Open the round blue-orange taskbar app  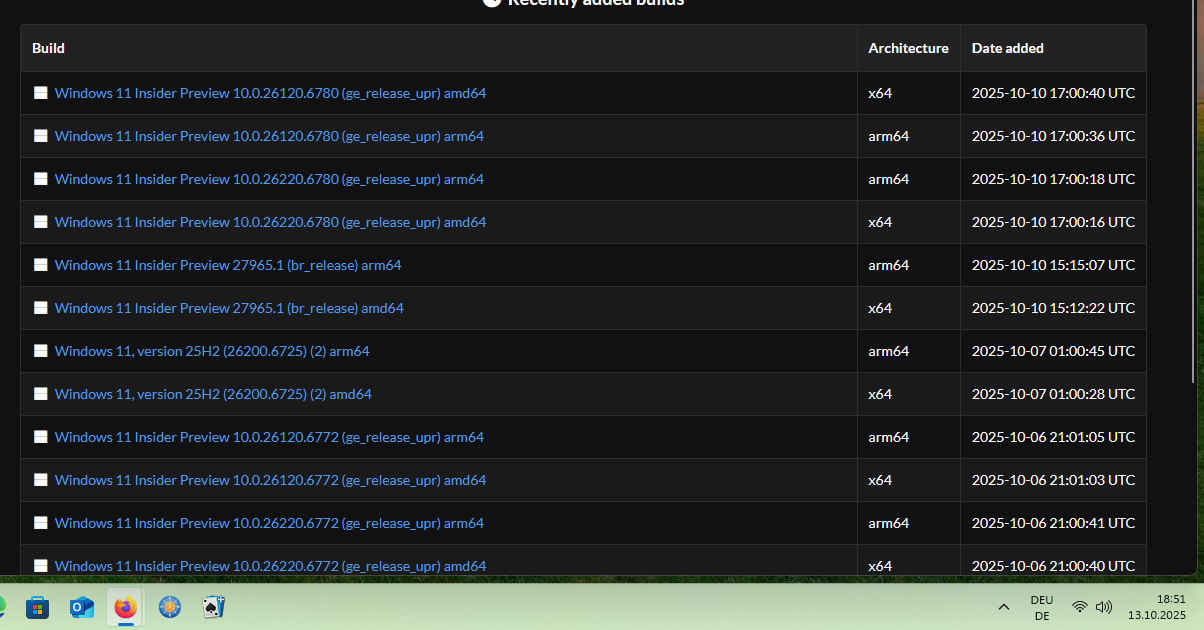coord(169,607)
